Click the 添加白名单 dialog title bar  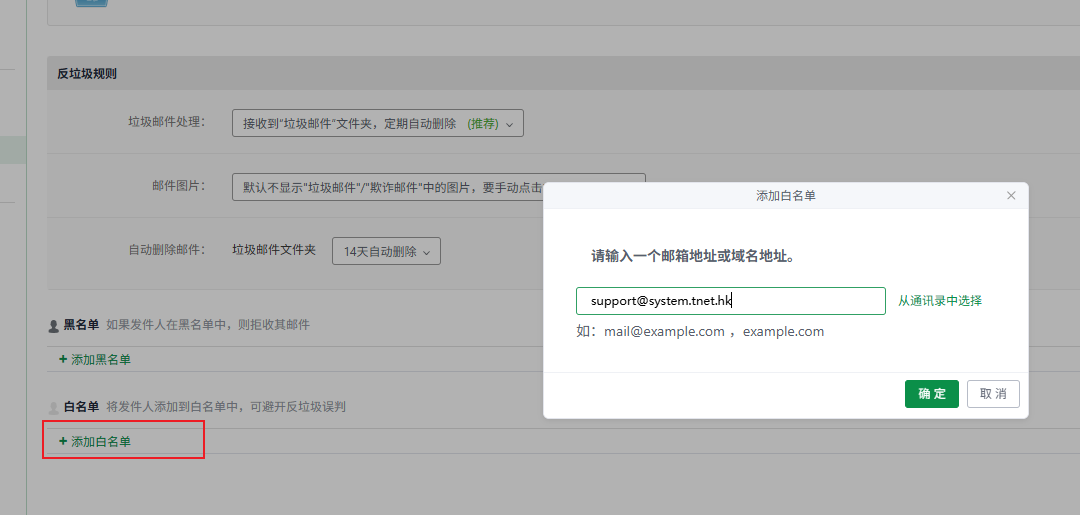click(x=785, y=196)
